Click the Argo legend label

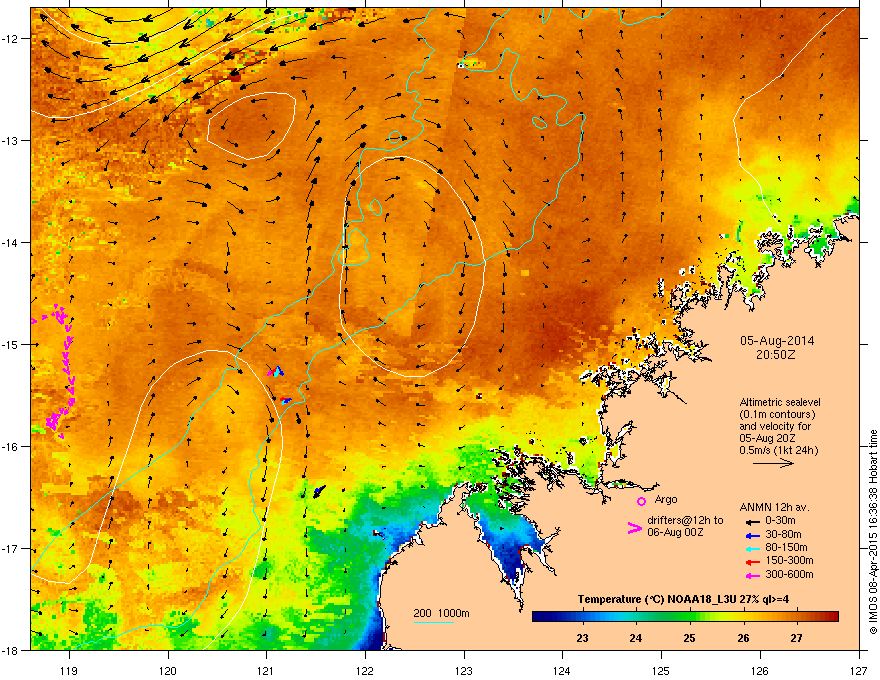(x=666, y=499)
